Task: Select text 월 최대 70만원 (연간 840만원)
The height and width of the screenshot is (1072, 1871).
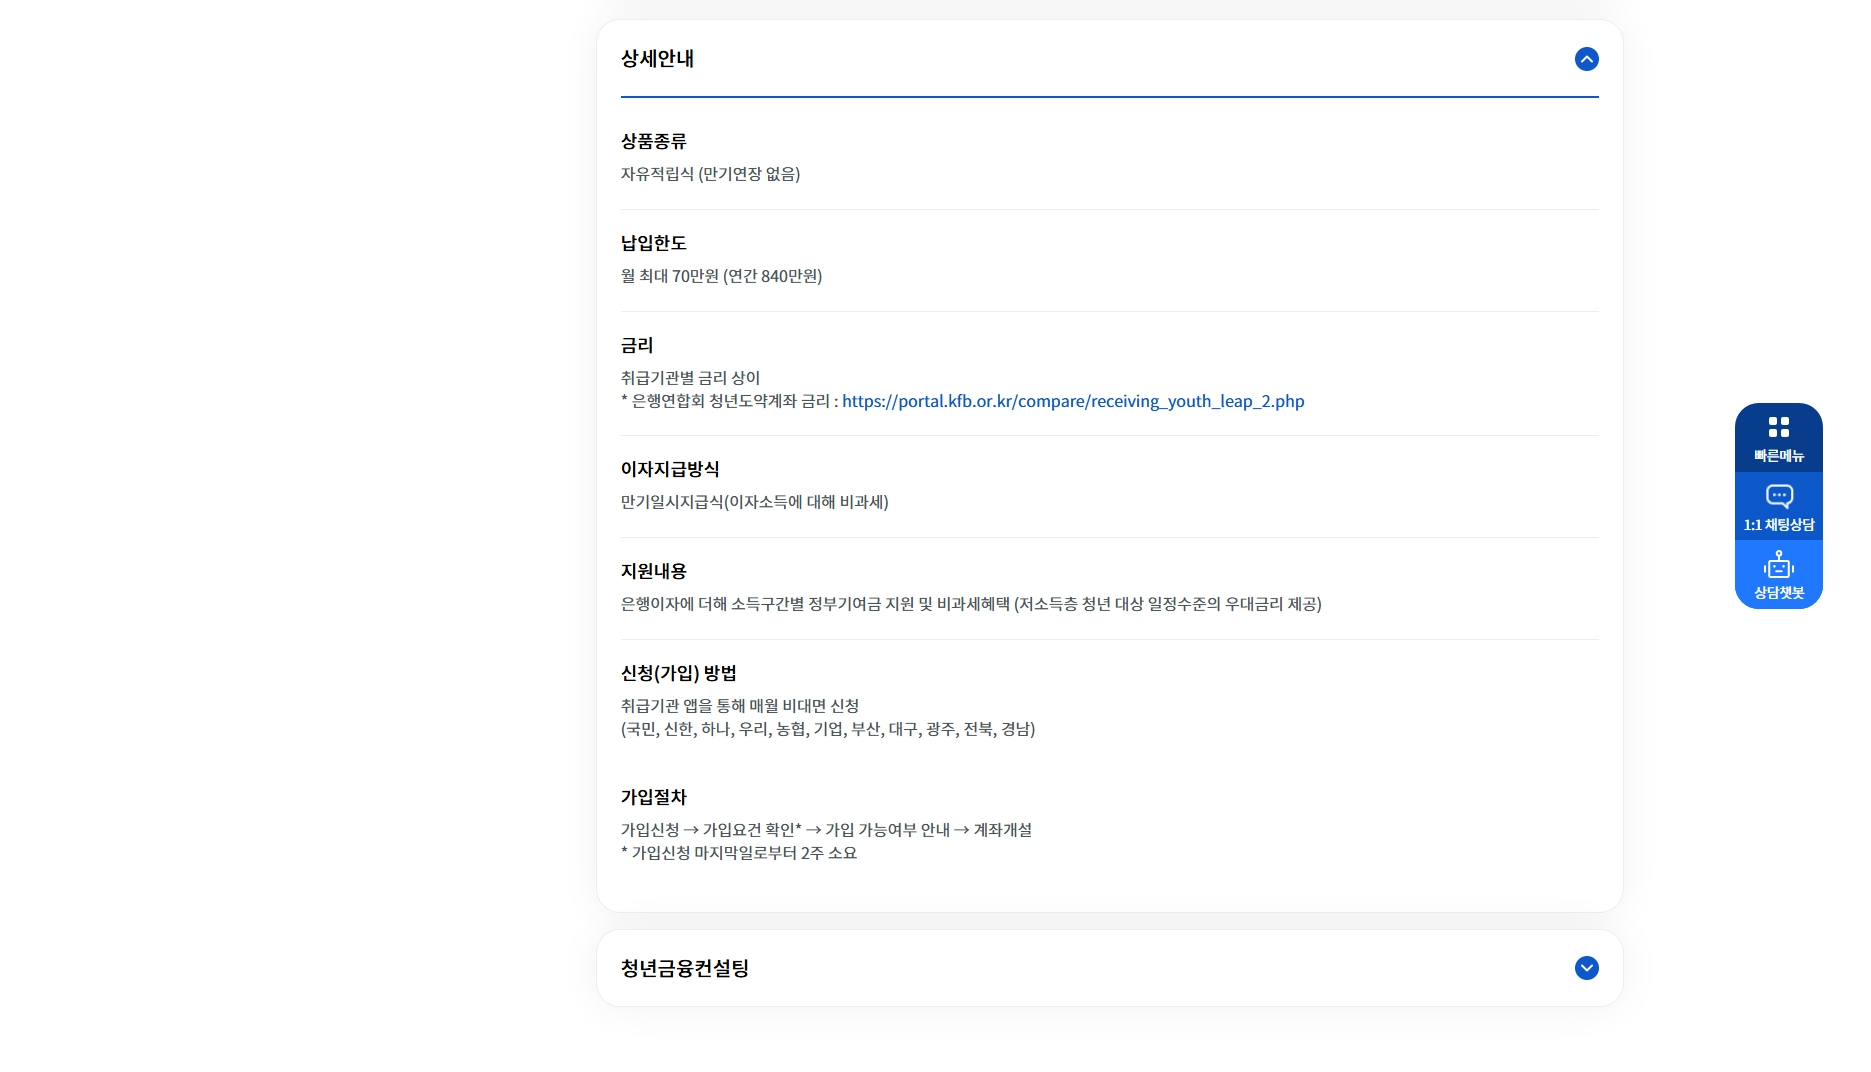Action: [x=721, y=276]
